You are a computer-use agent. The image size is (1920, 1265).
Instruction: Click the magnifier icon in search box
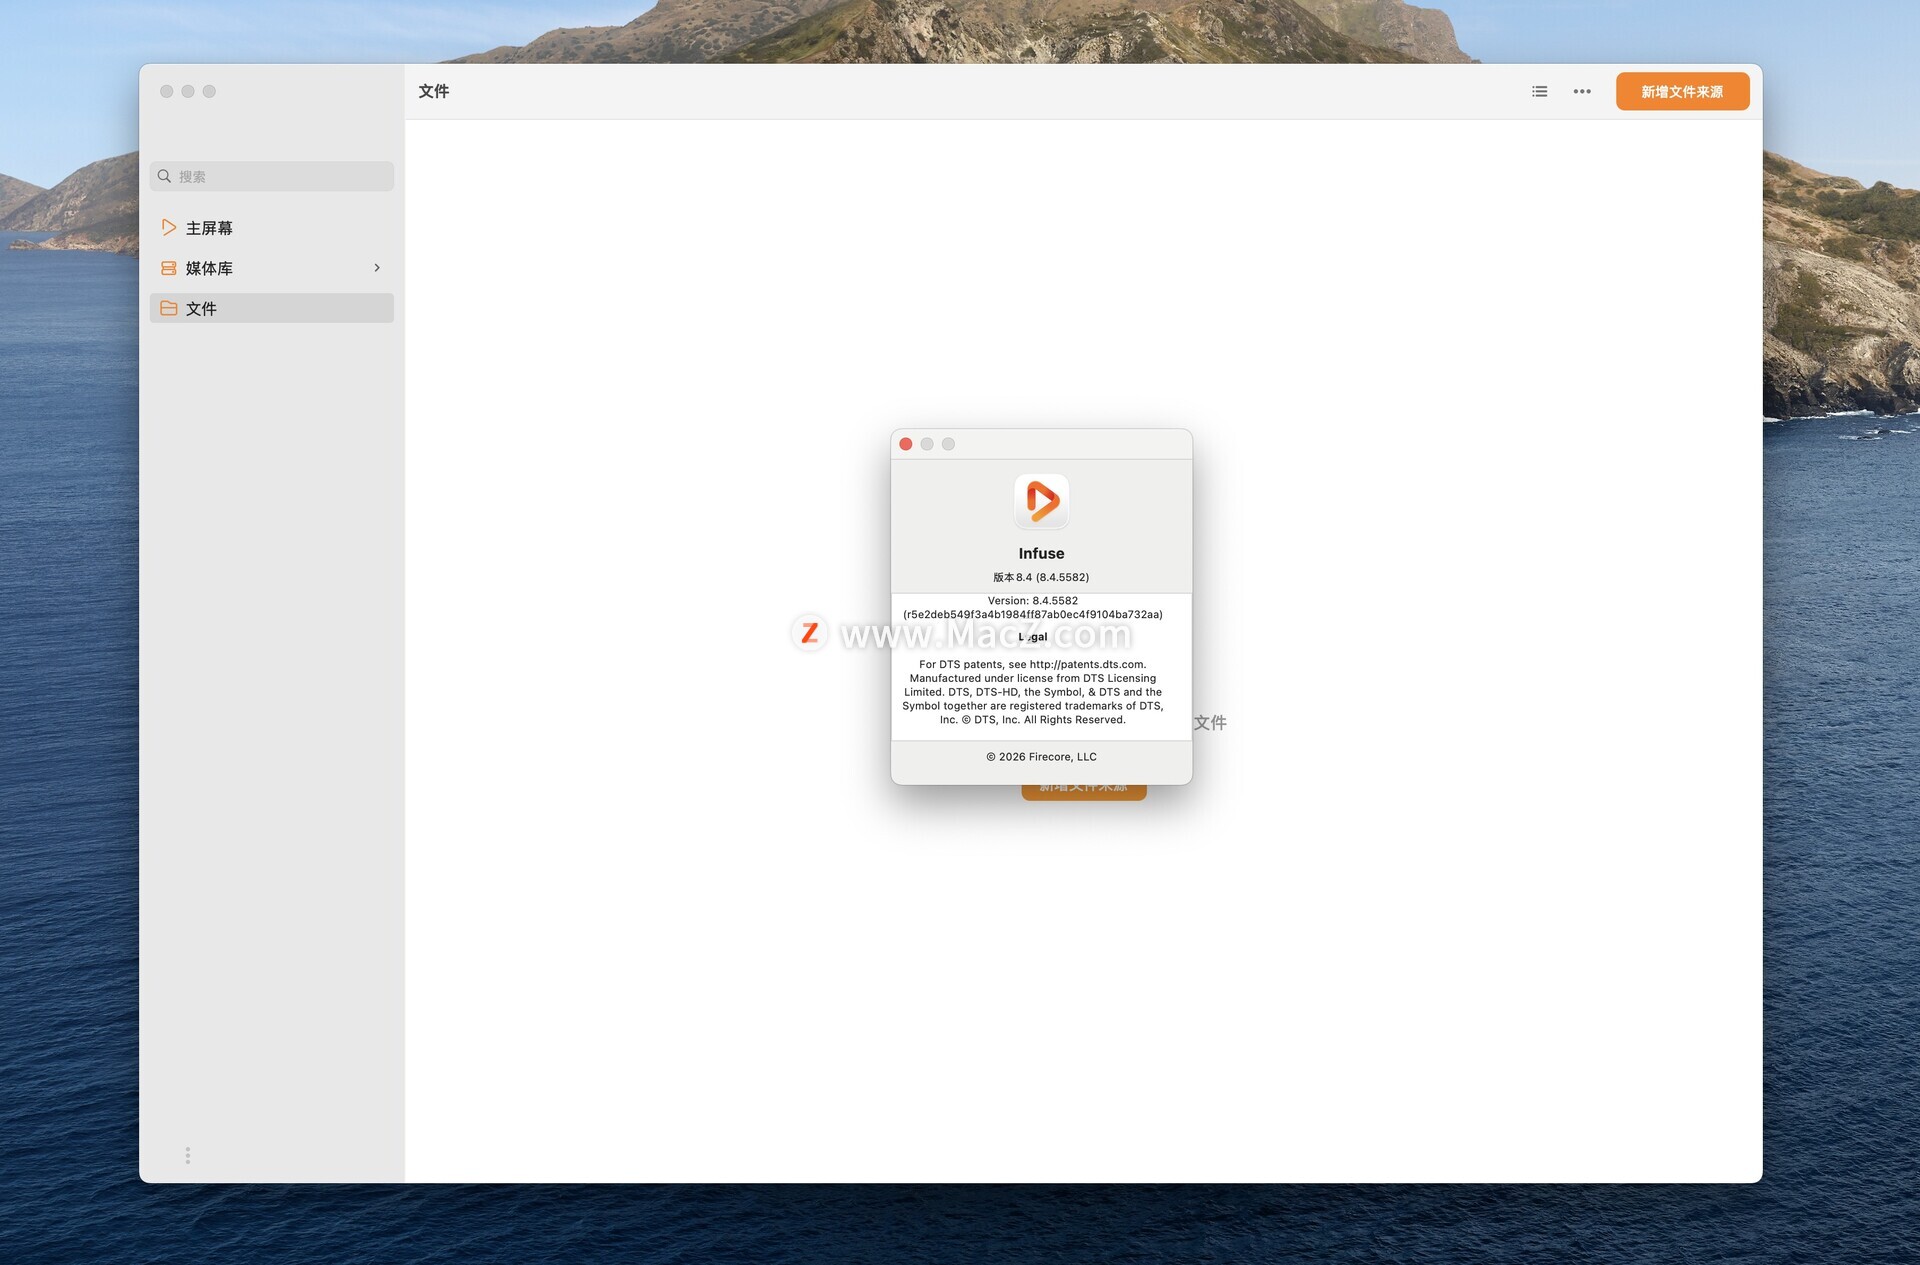pyautogui.click(x=164, y=176)
